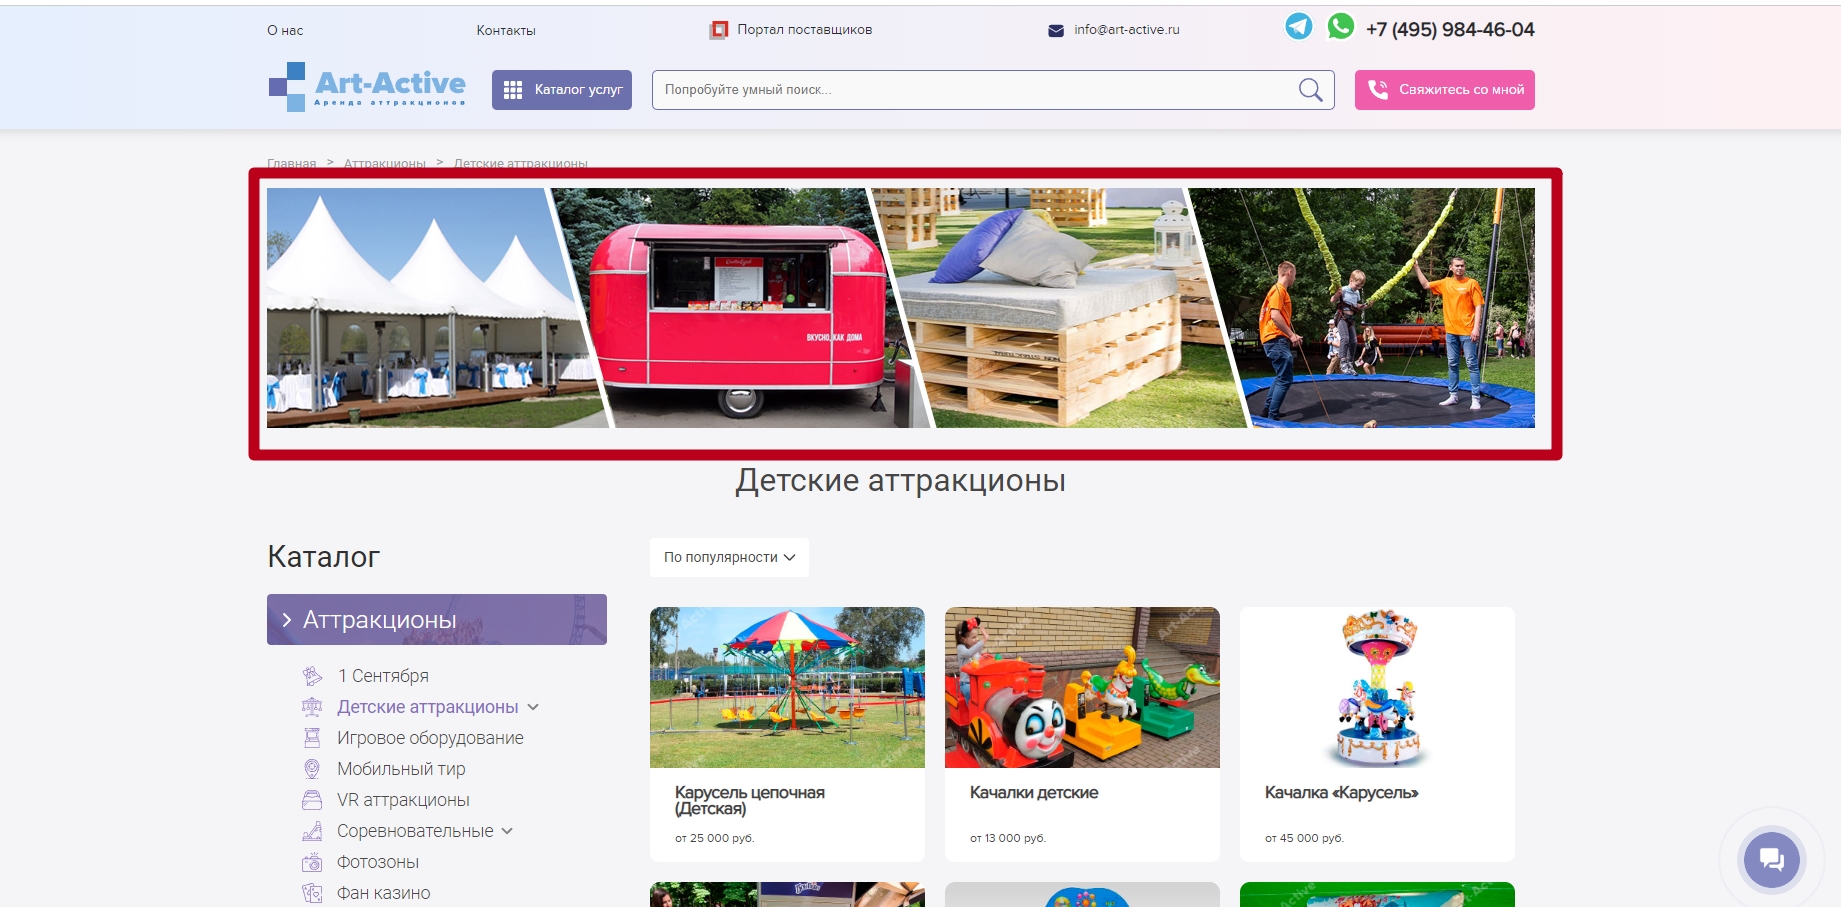Click the Art-Active logo

[x=367, y=88]
